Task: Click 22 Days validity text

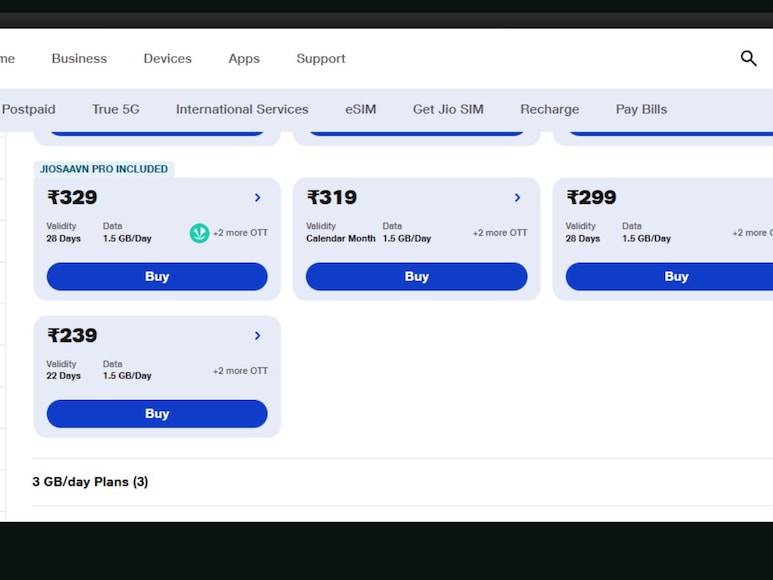Action: [x=64, y=376]
